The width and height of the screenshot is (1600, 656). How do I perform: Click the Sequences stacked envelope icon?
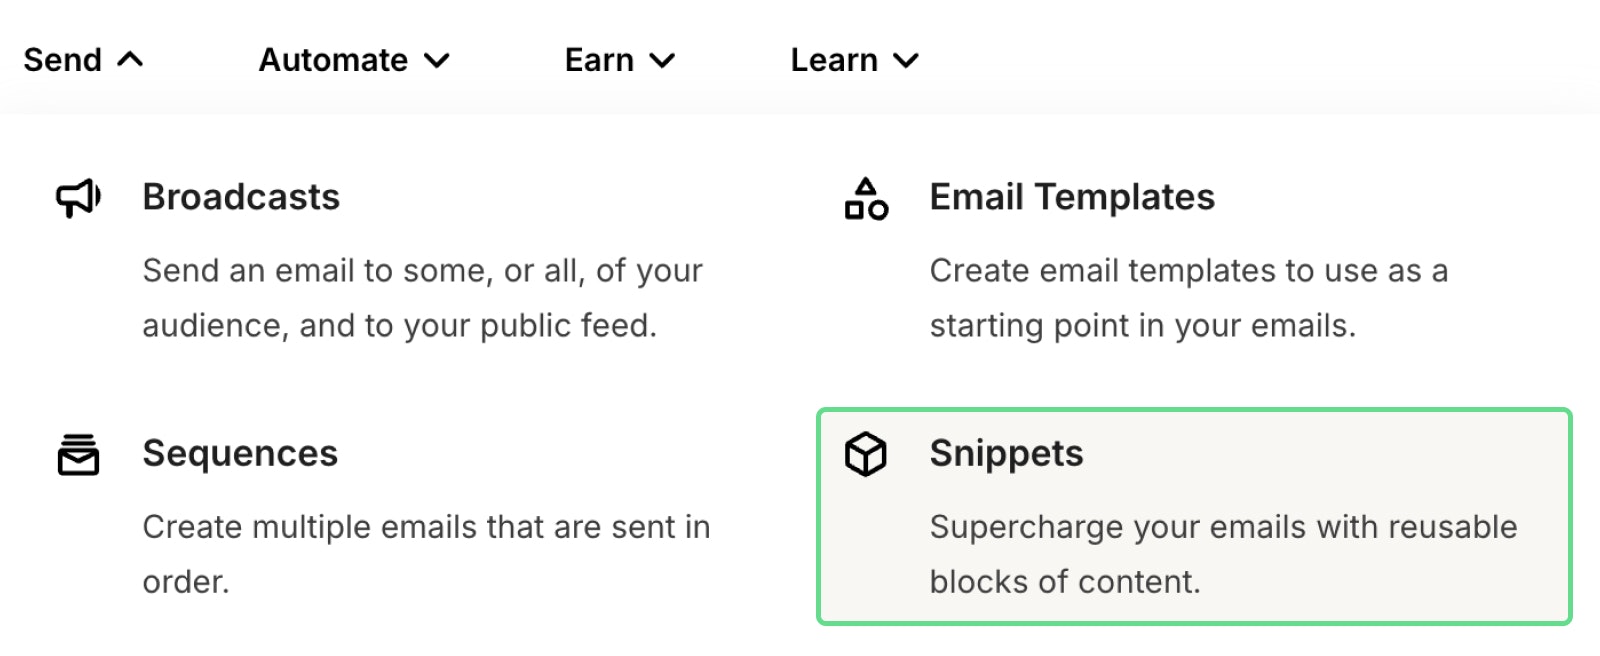(78, 454)
